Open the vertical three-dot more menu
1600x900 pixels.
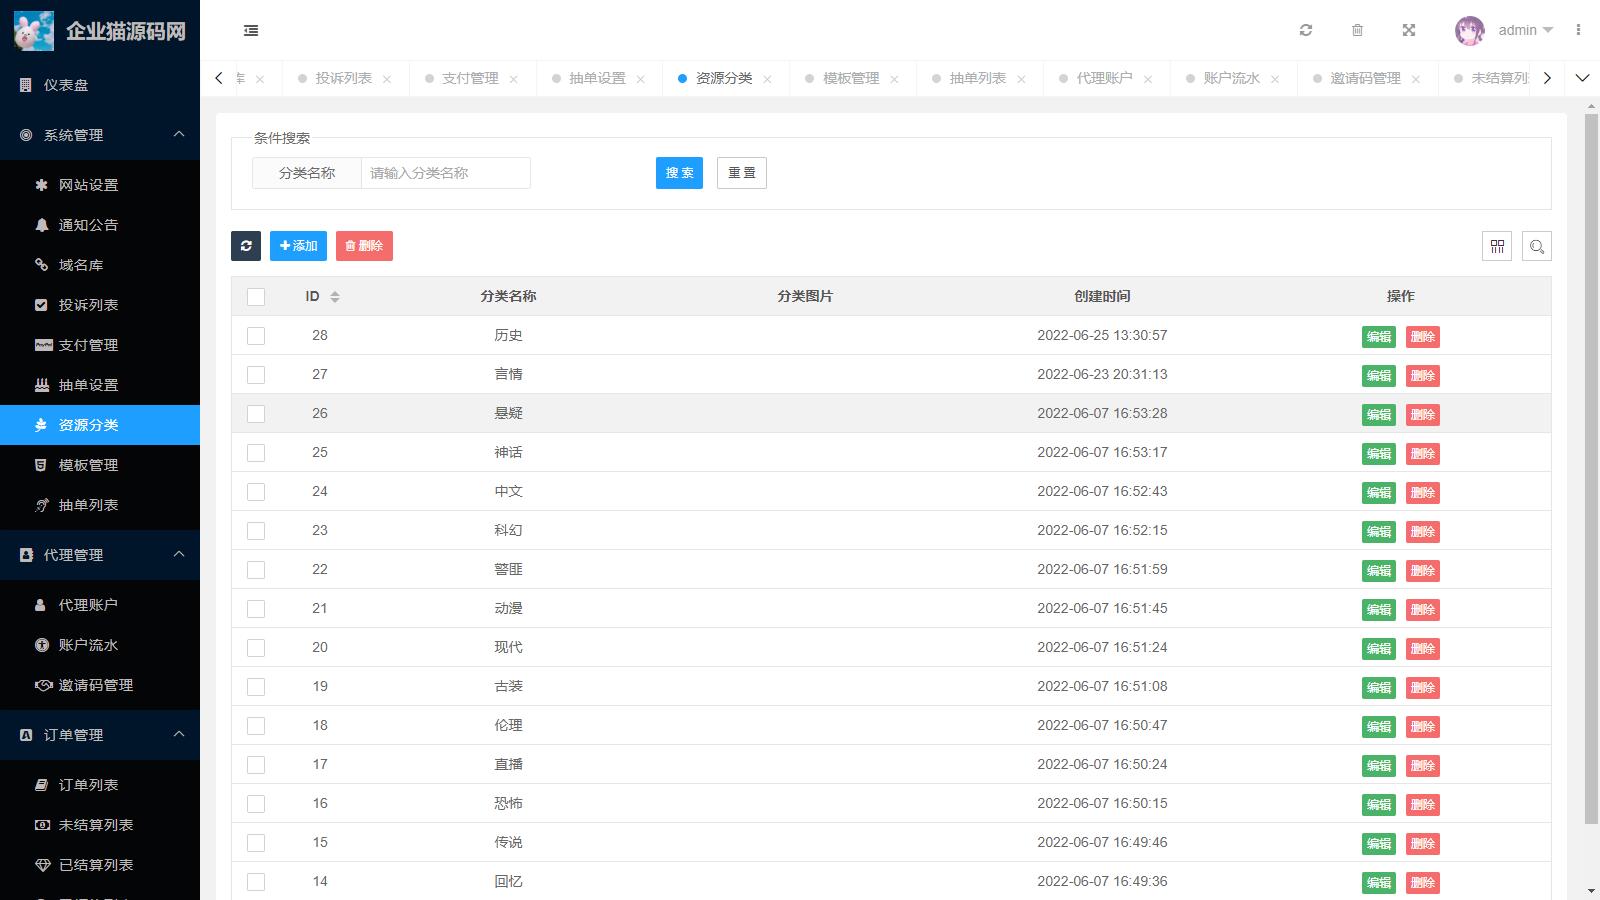click(x=1578, y=30)
